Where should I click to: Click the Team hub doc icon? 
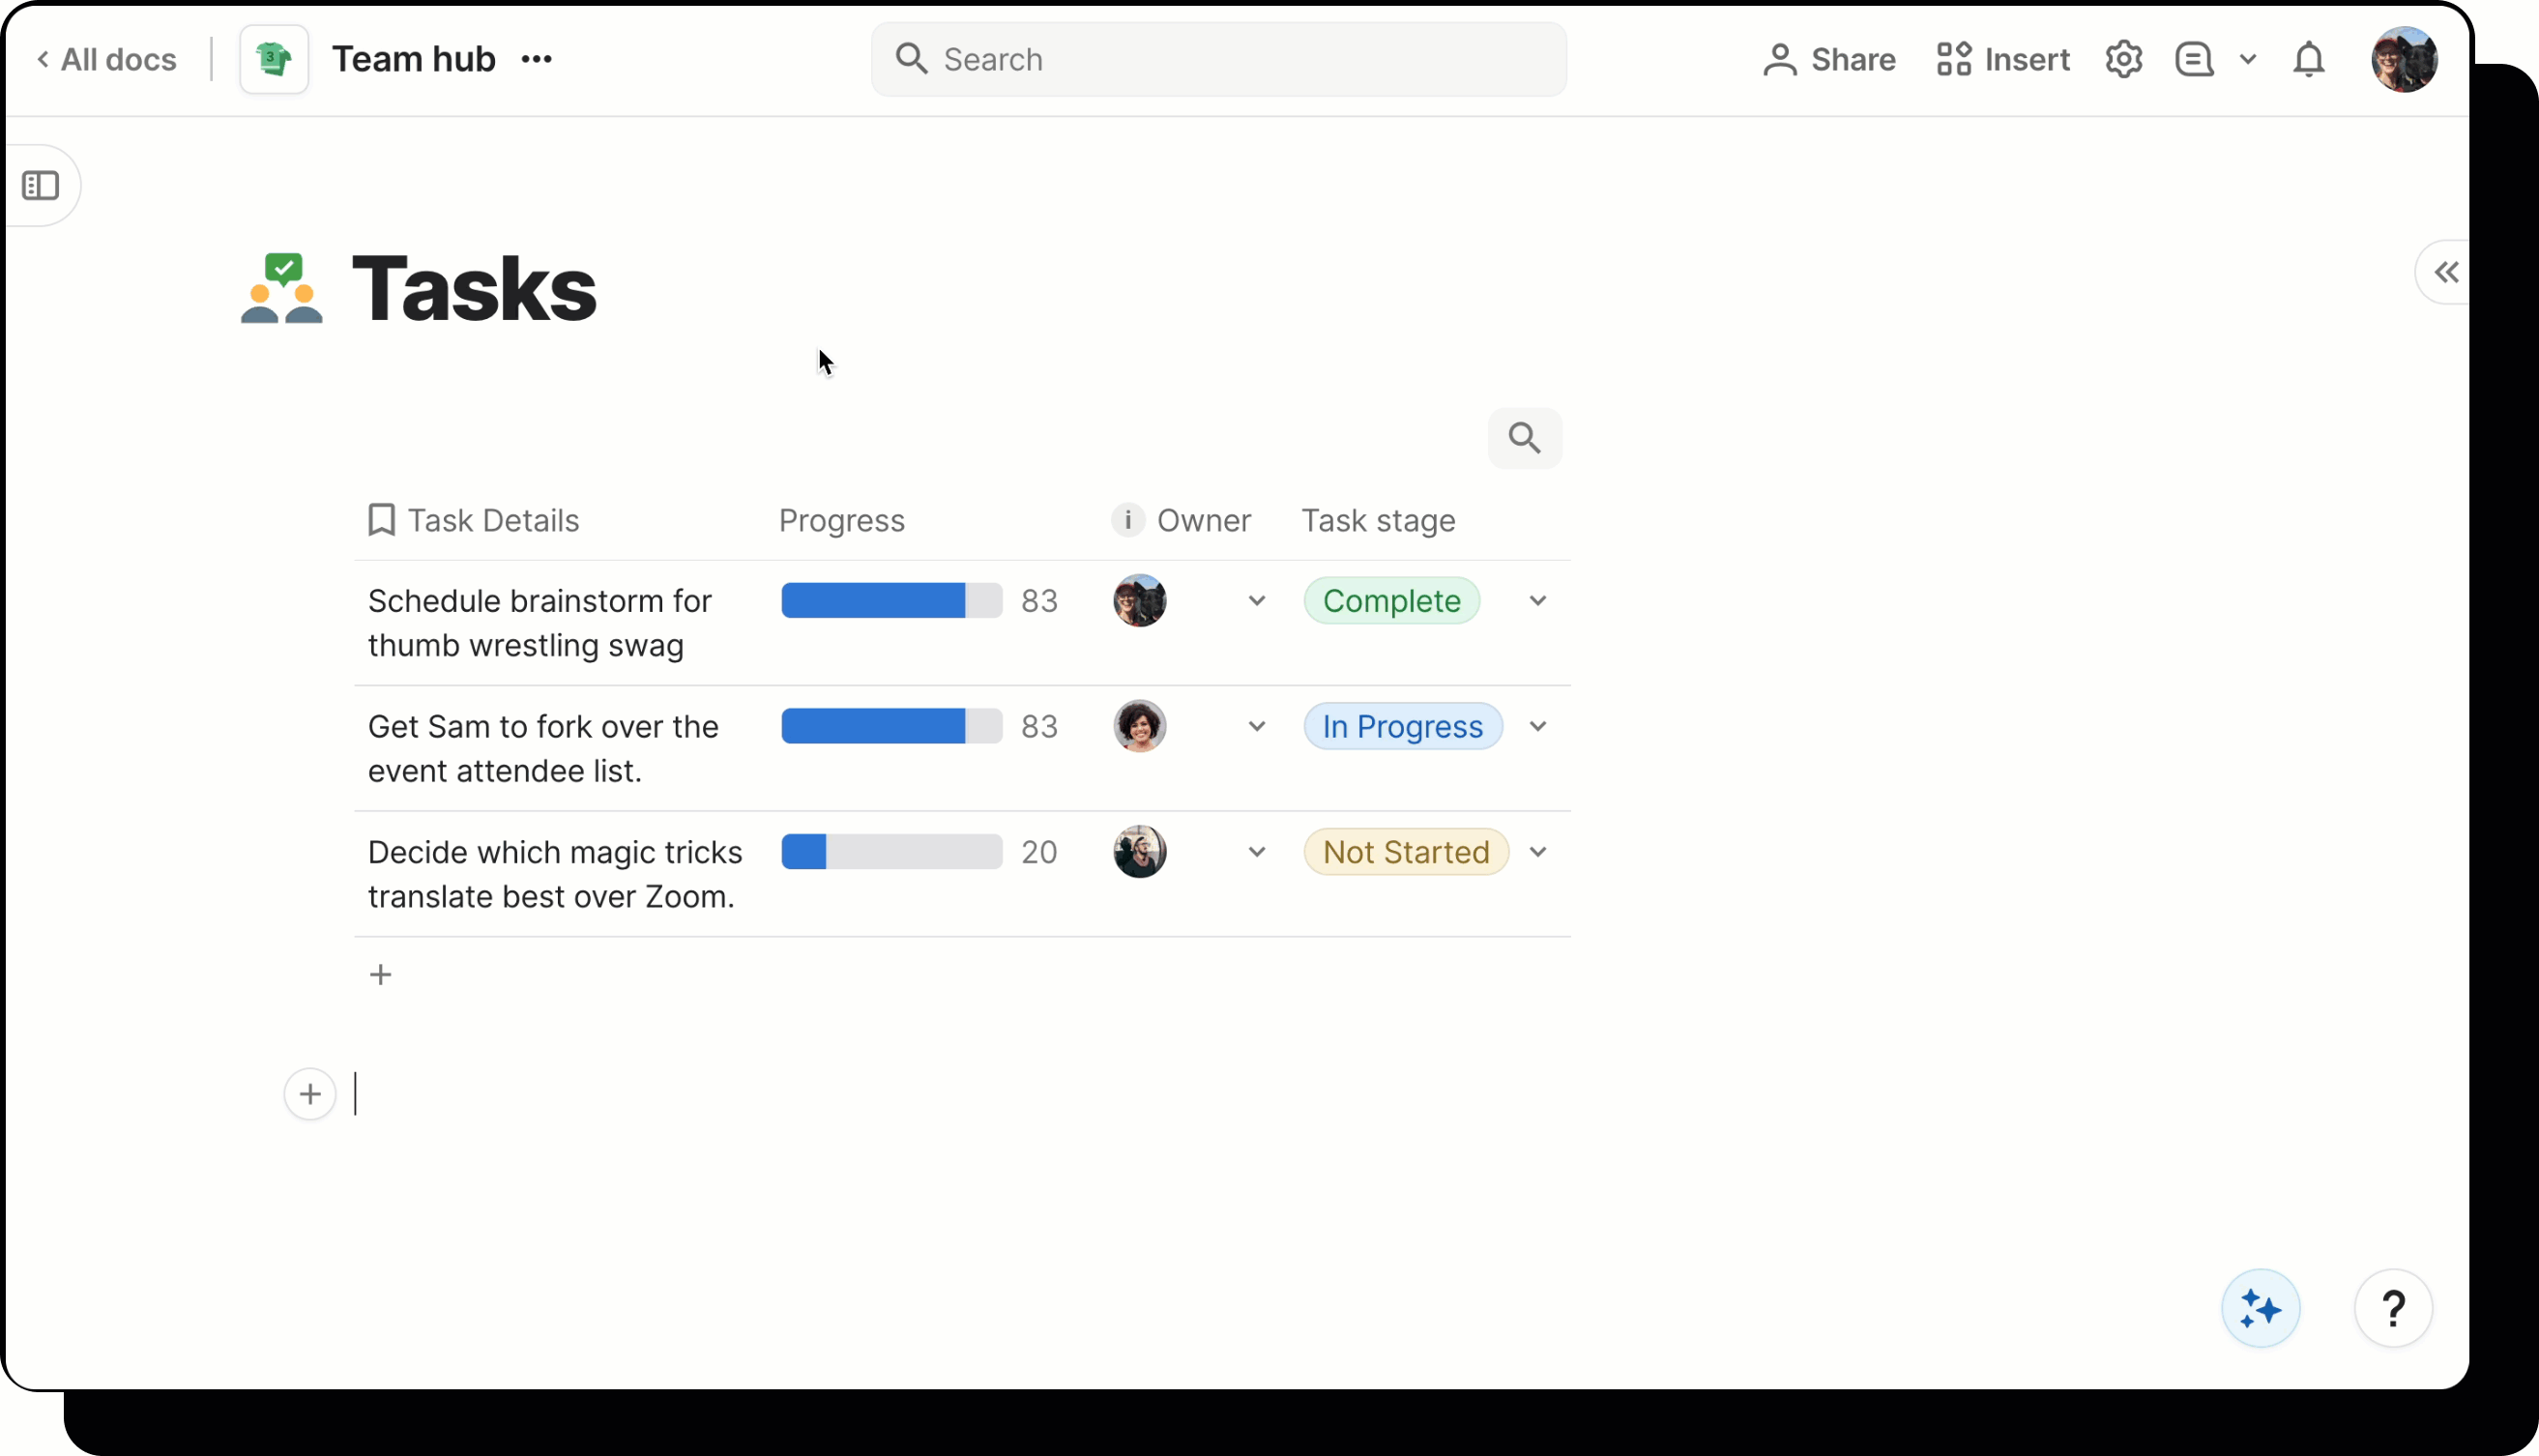[x=273, y=59]
